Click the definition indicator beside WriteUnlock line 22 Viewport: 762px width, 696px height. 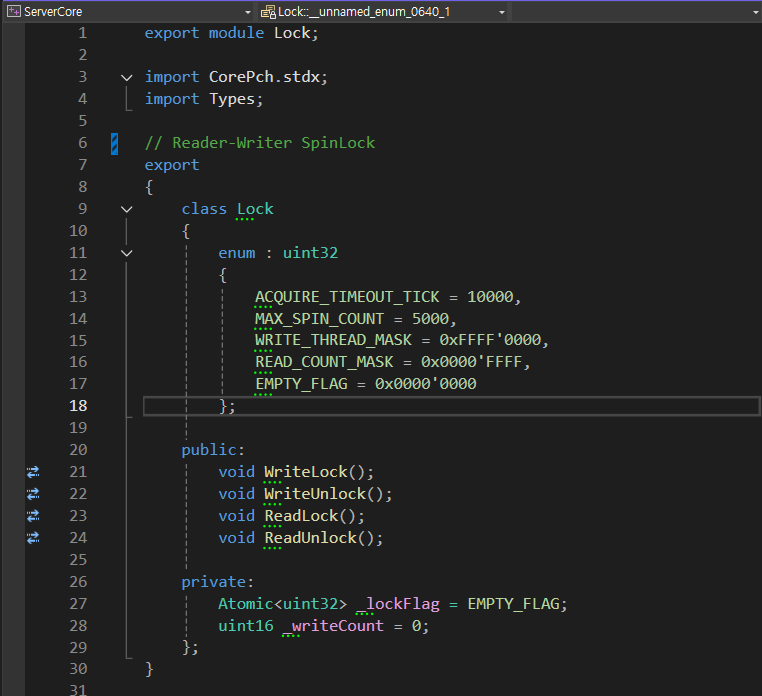tap(33, 494)
